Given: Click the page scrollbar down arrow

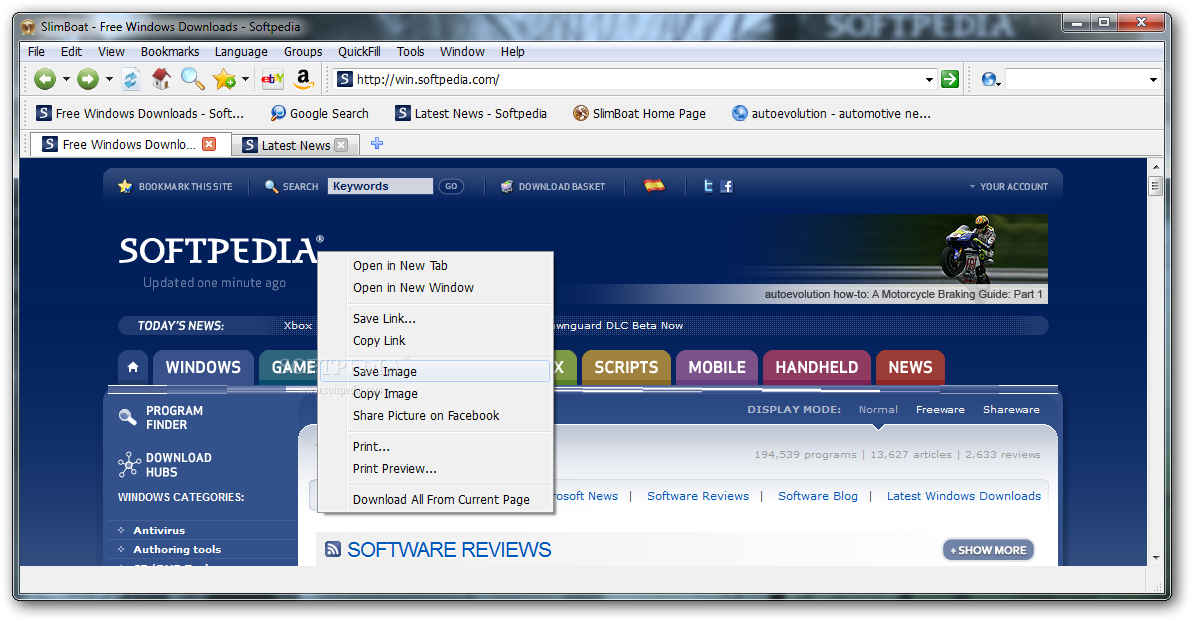Looking at the screenshot, I should (1156, 557).
